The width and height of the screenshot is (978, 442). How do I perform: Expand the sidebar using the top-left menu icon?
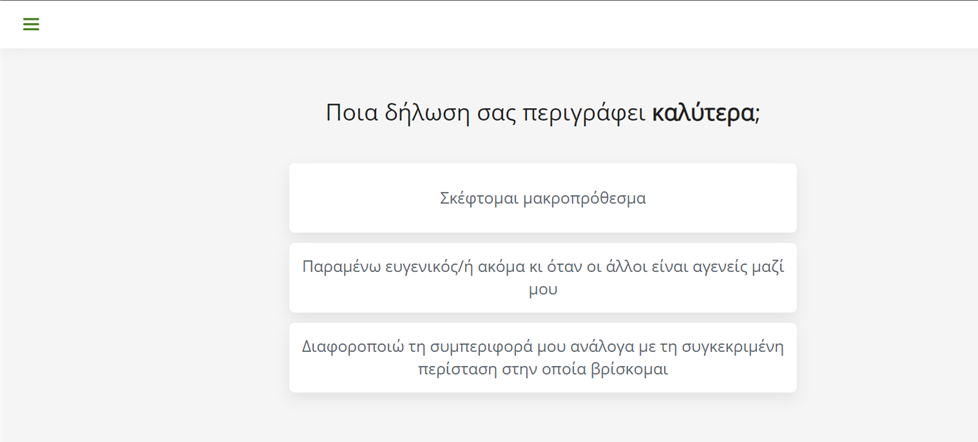(x=31, y=24)
